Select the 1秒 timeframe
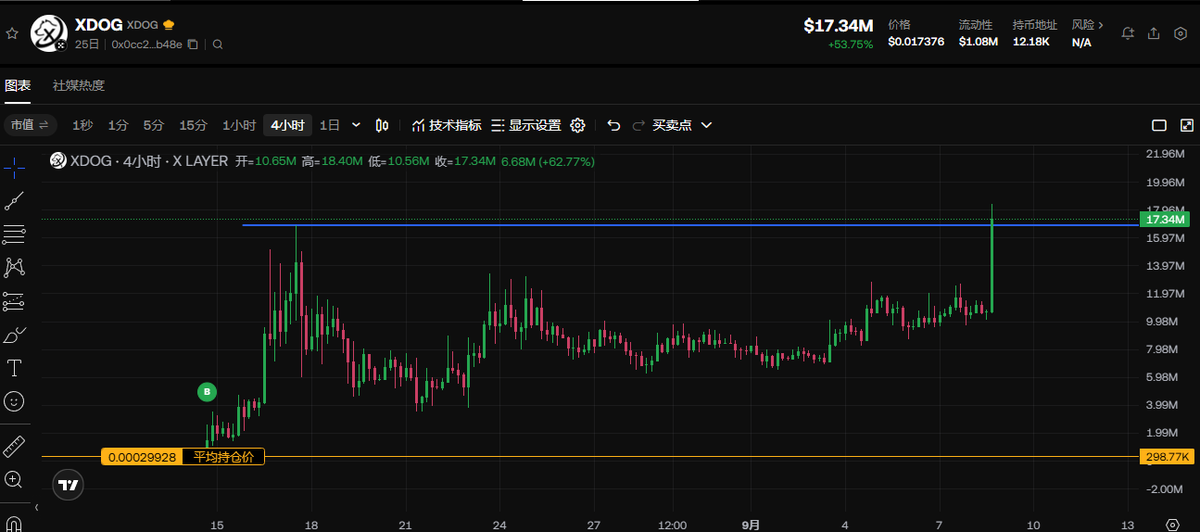 [x=82, y=125]
